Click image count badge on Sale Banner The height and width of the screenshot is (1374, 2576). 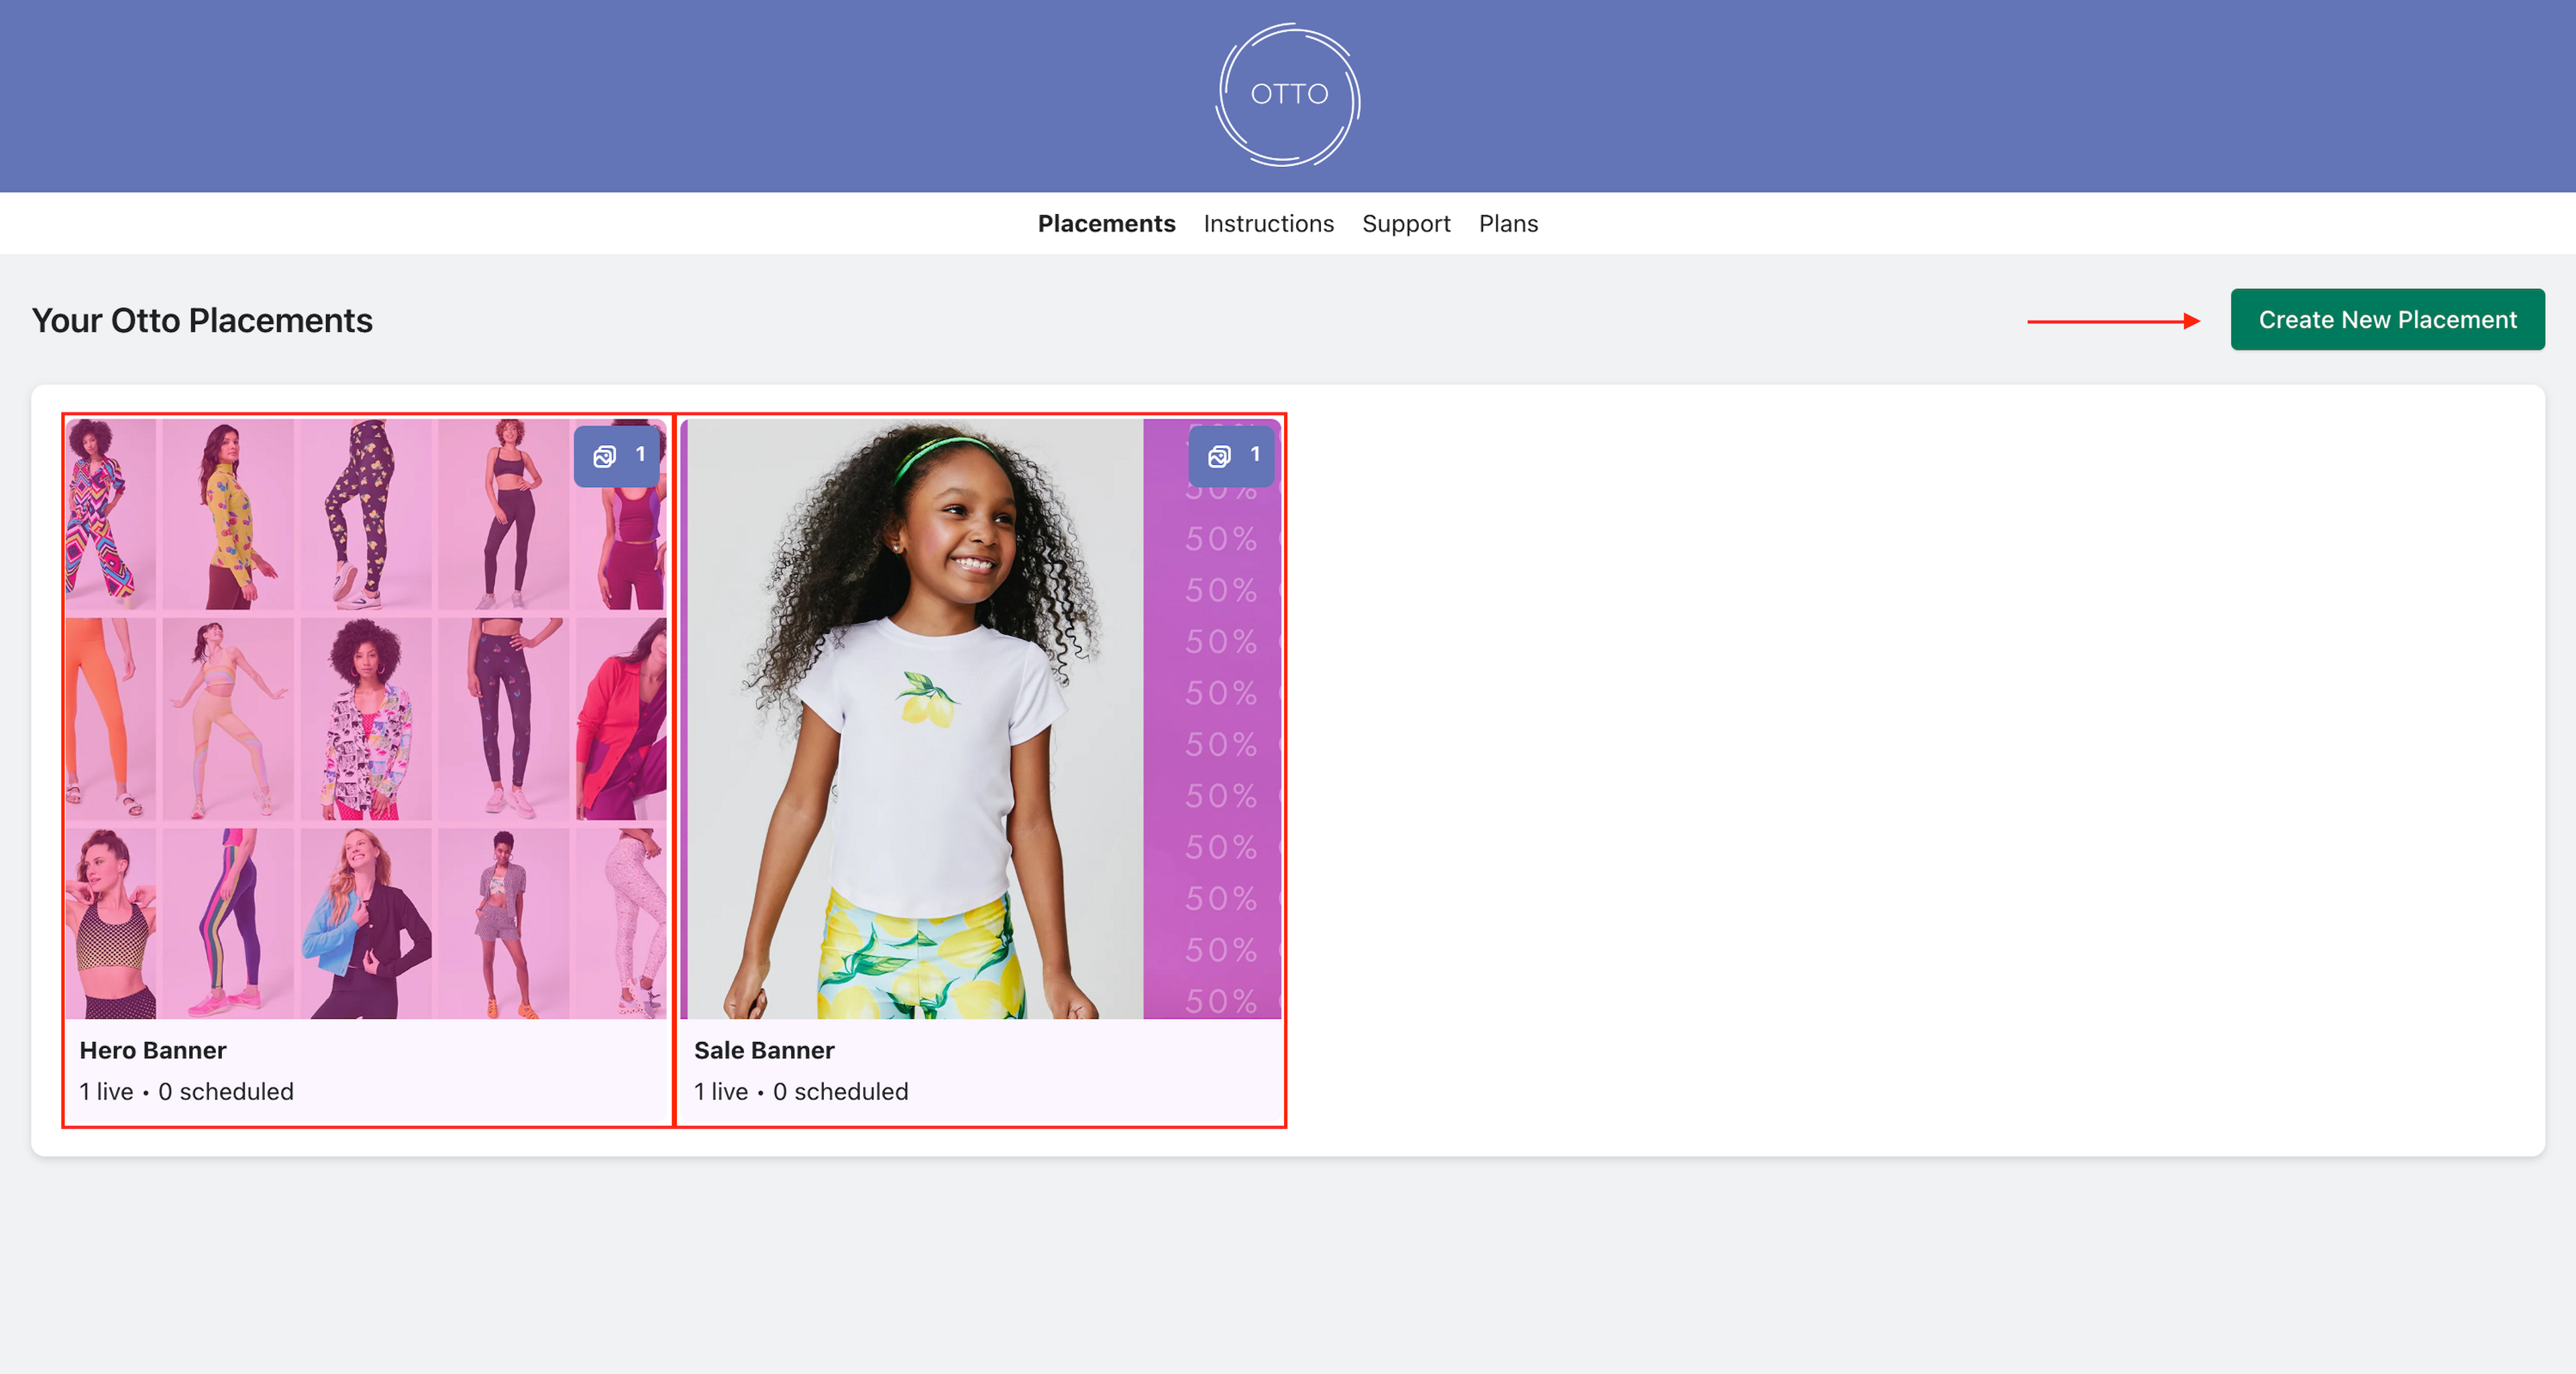pos(1231,456)
